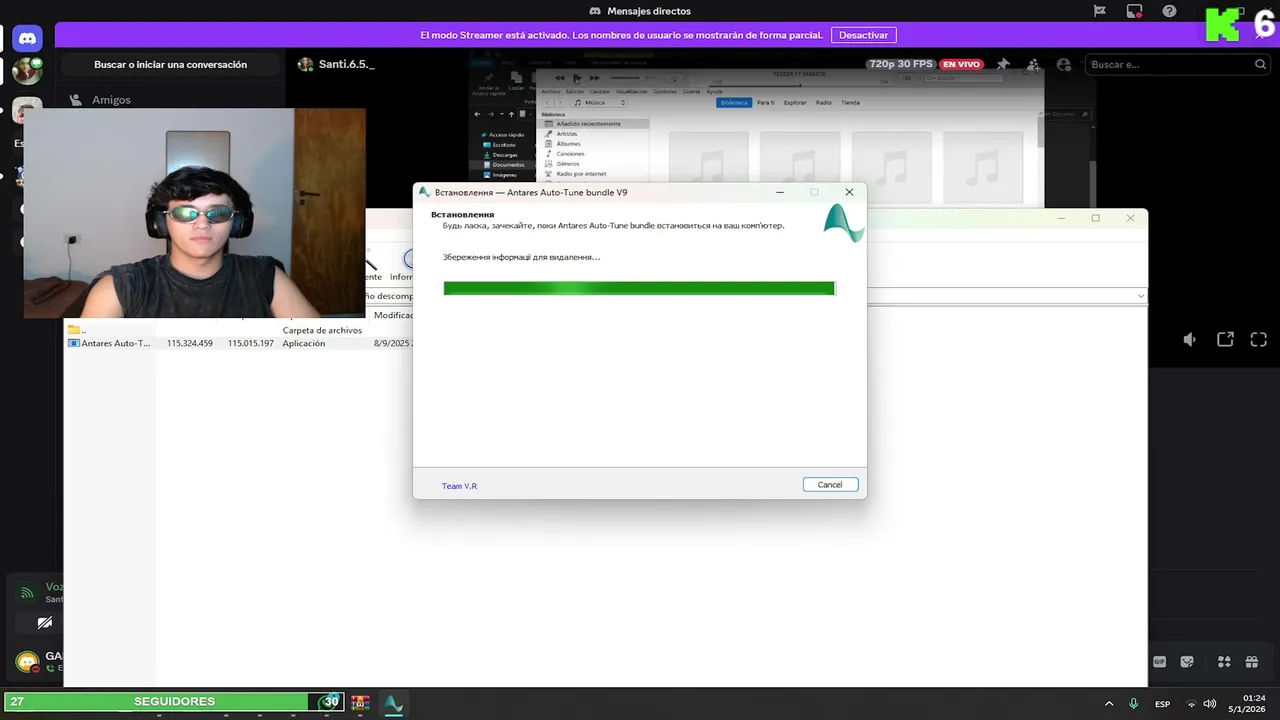The image size is (1280, 720).
Task: Open Descargas in streamed Explorer sidebar
Action: coord(505,155)
